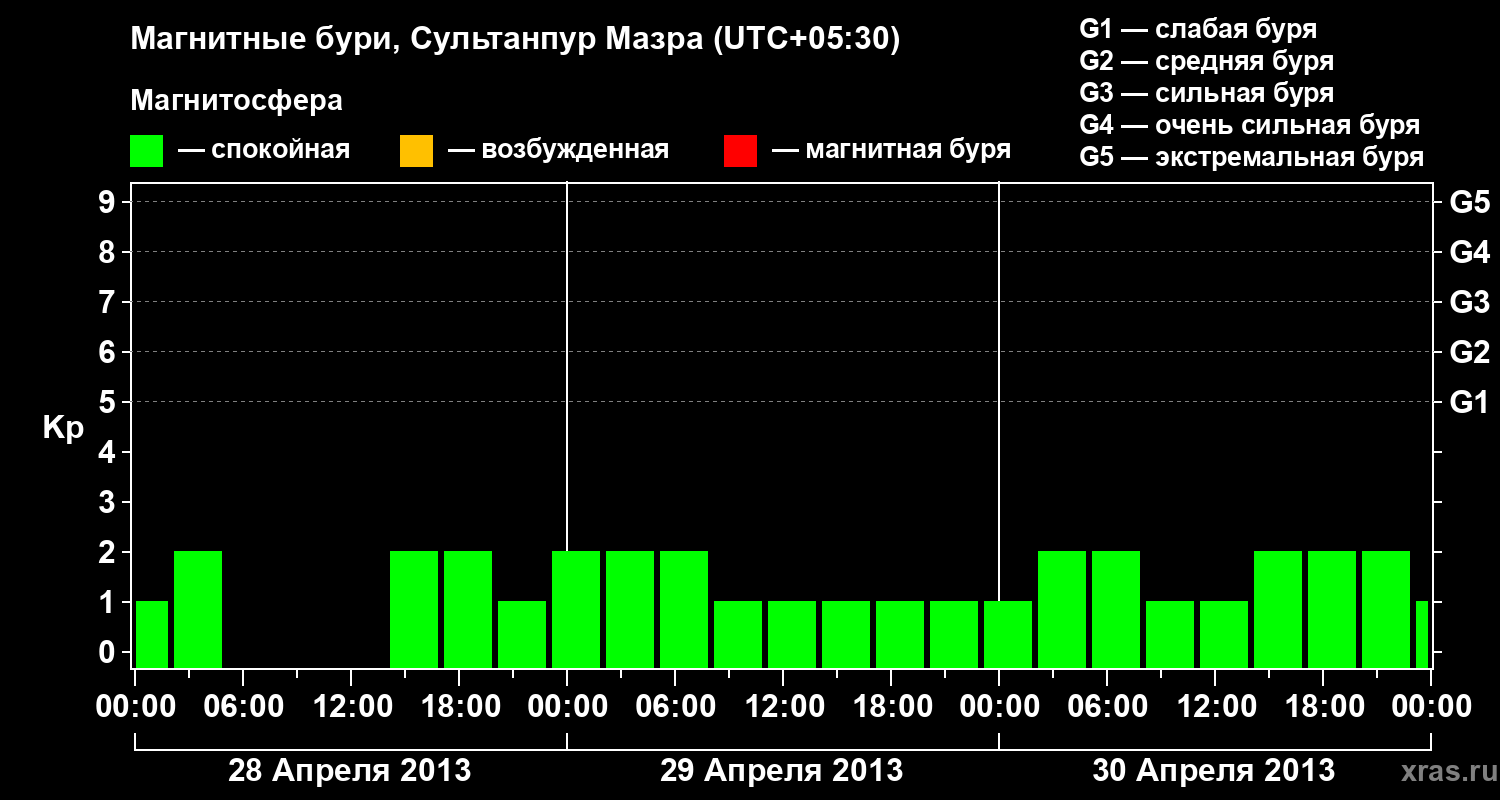Click the bar spanning midnight into 29 April
The image size is (1500, 800).
click(x=576, y=609)
